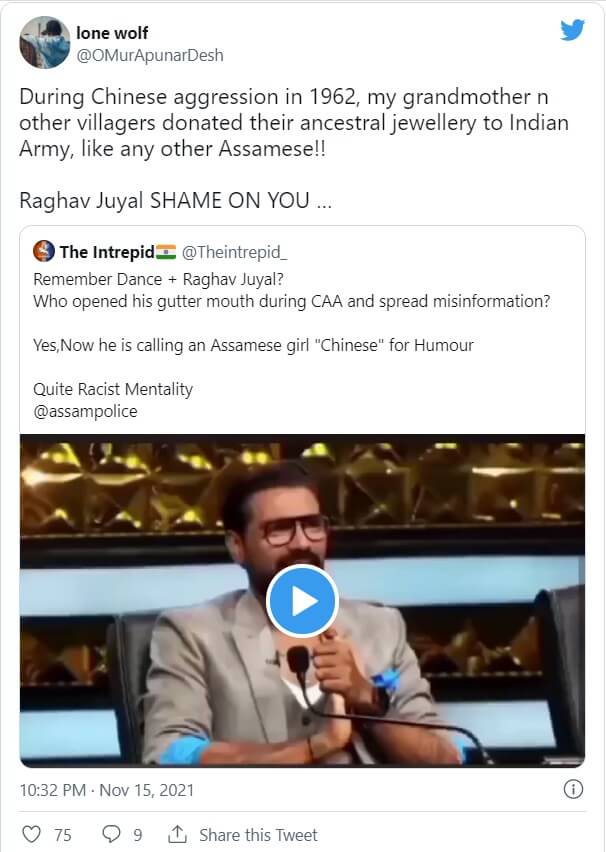Open the @Theintrepid_ handle
606x852 pixels.
tap(227, 251)
